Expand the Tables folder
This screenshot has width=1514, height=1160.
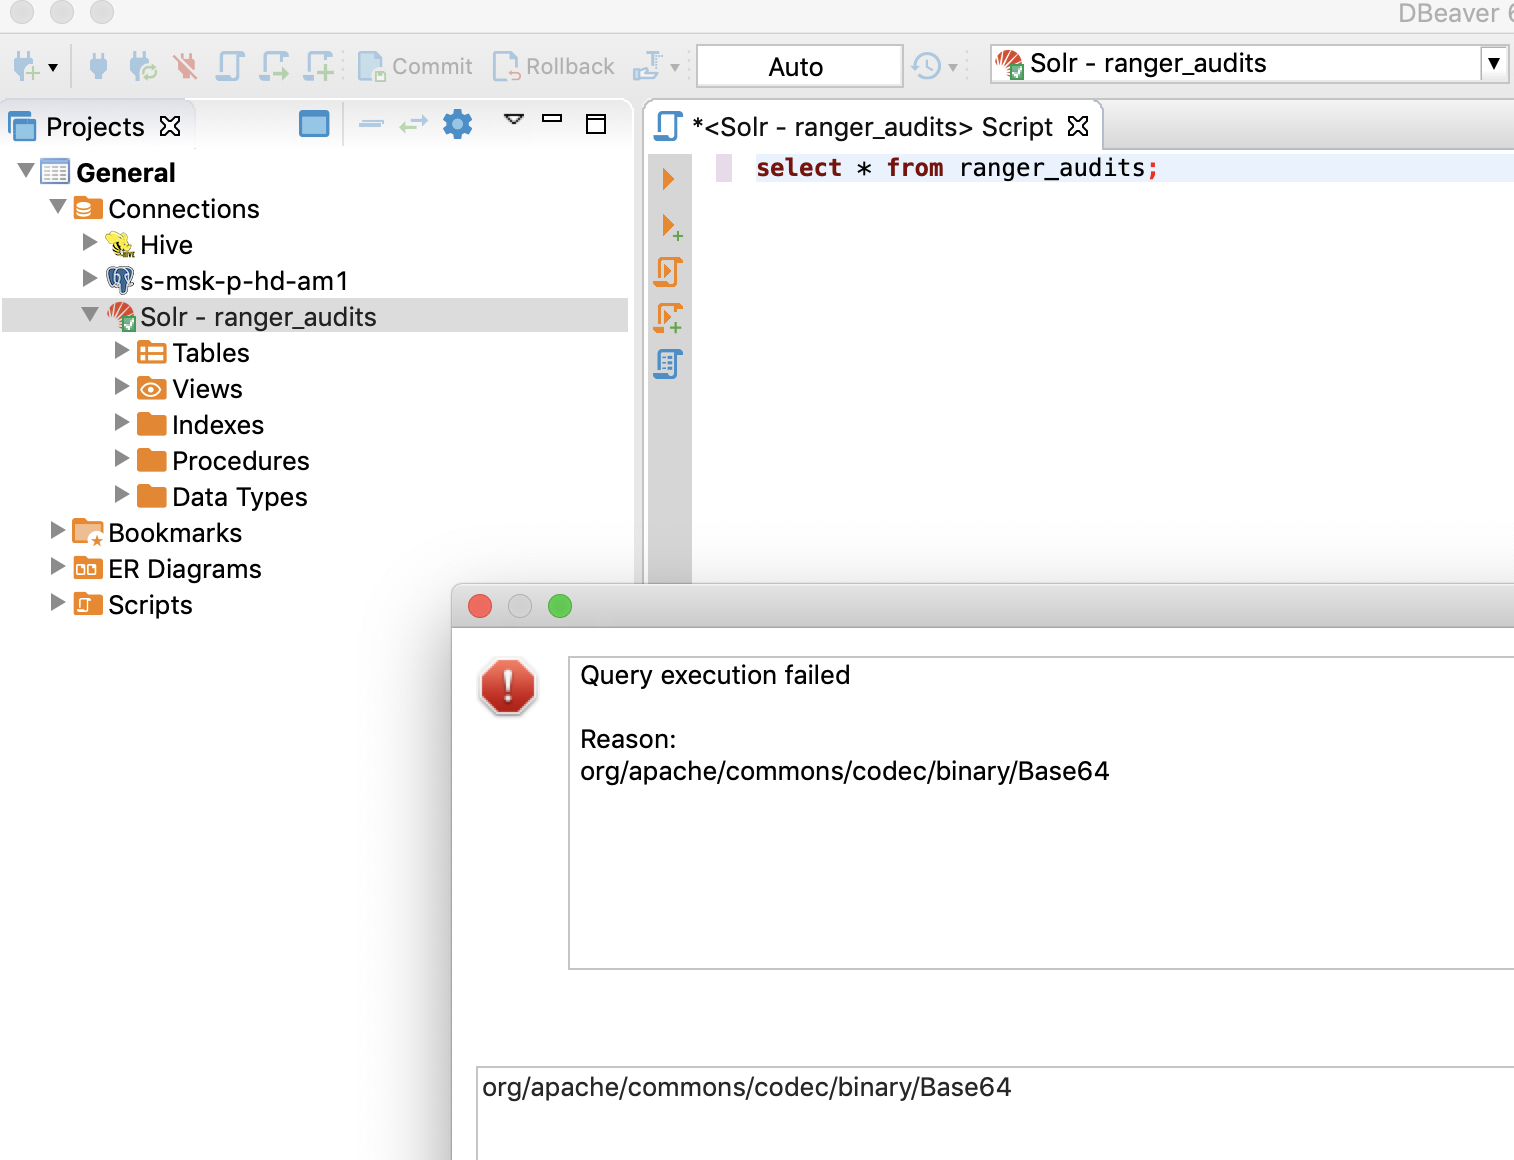(122, 350)
